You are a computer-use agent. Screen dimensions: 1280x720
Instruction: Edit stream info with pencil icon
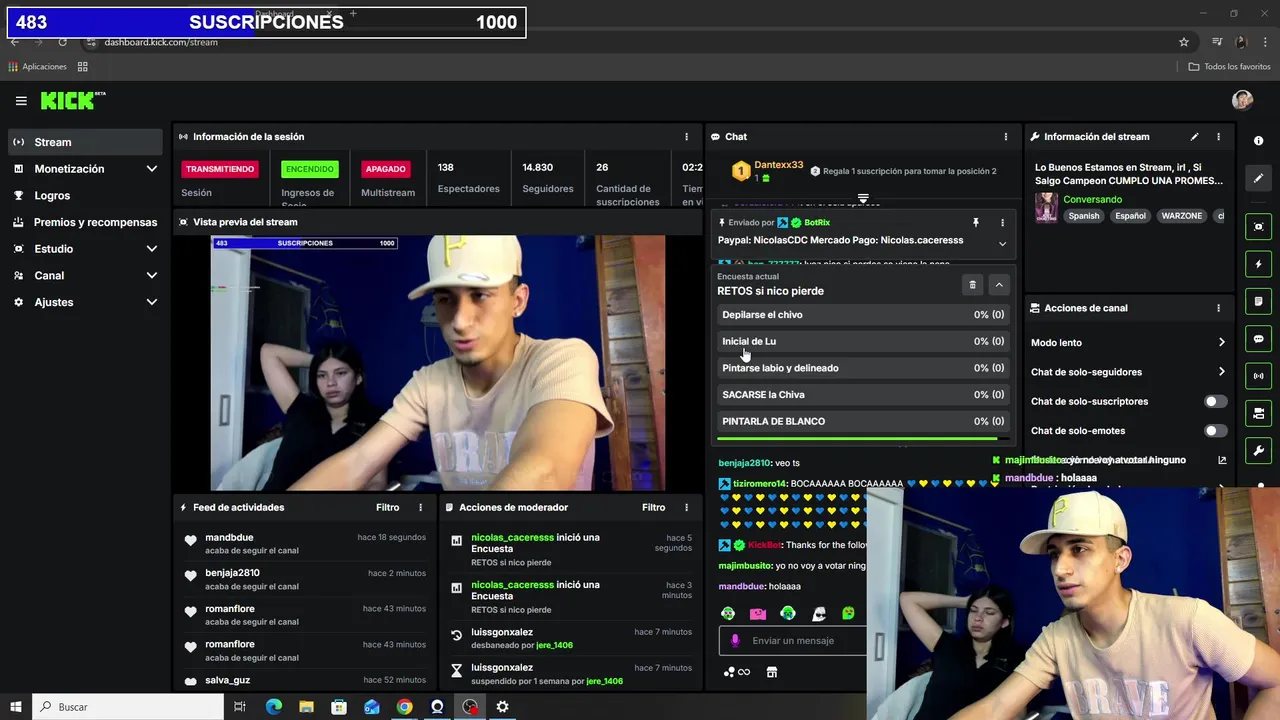pos(1194,137)
